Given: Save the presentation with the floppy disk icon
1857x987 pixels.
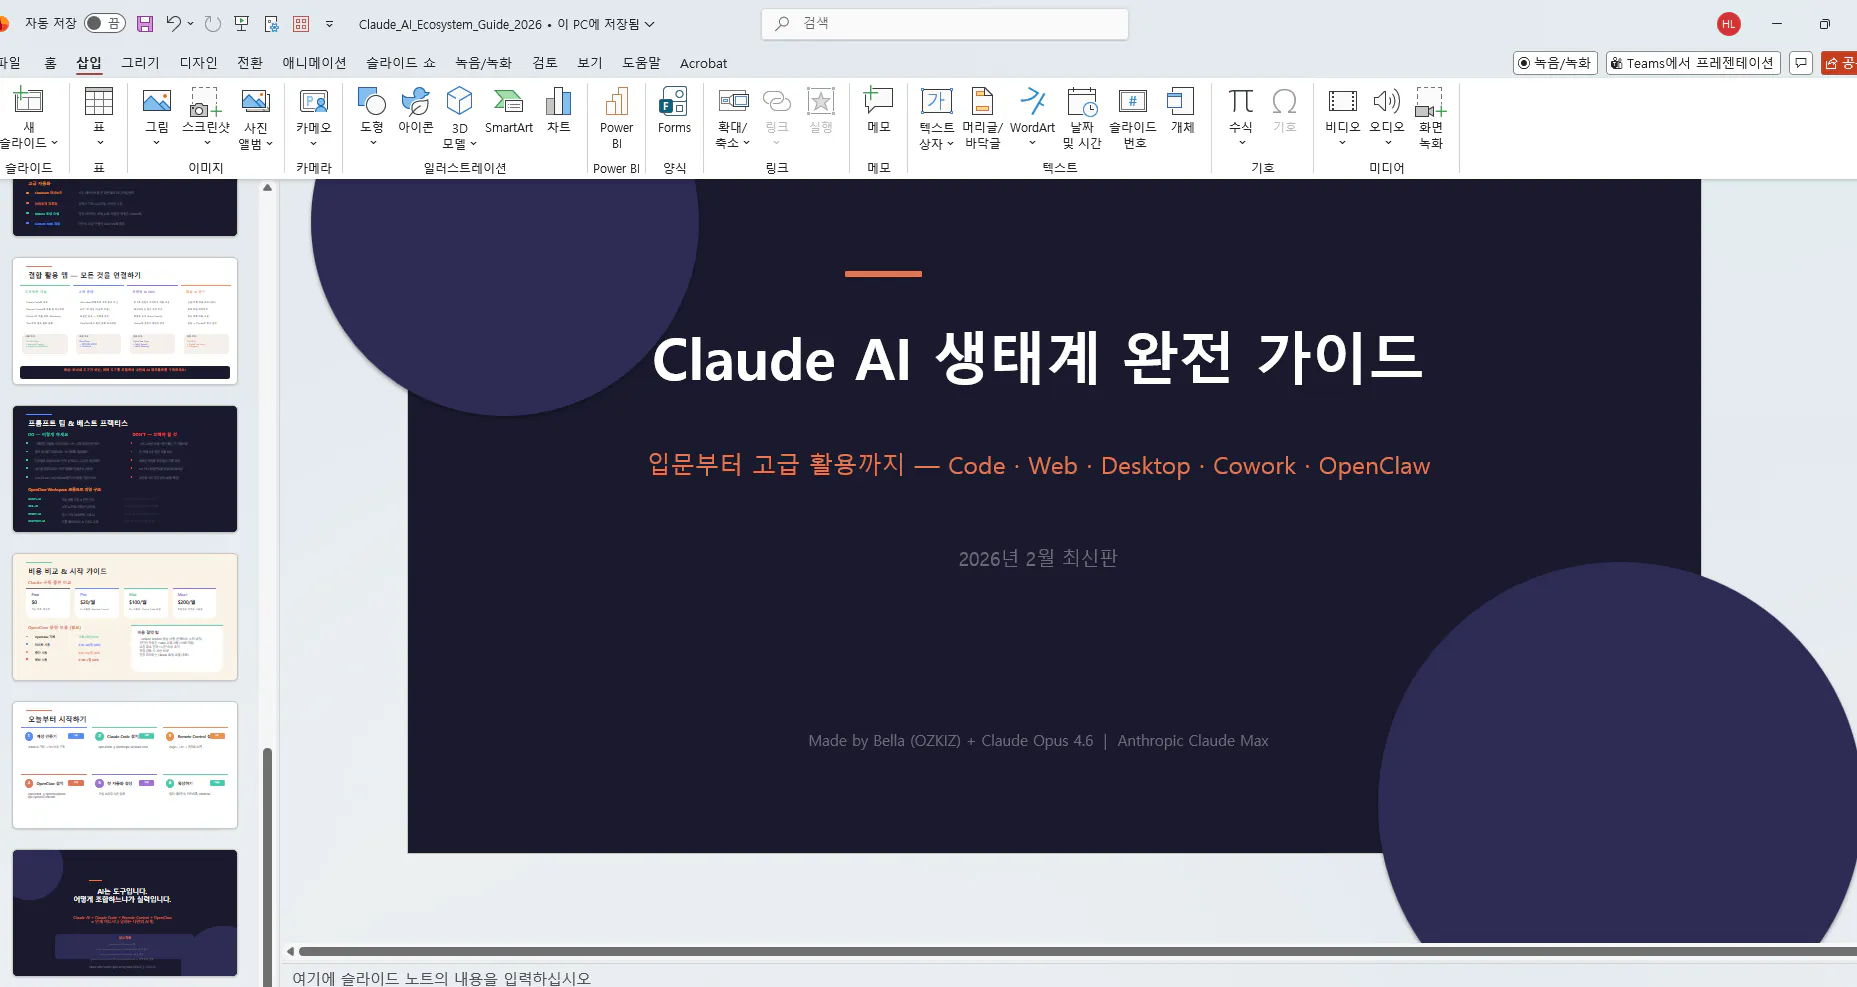Looking at the screenshot, I should [145, 24].
